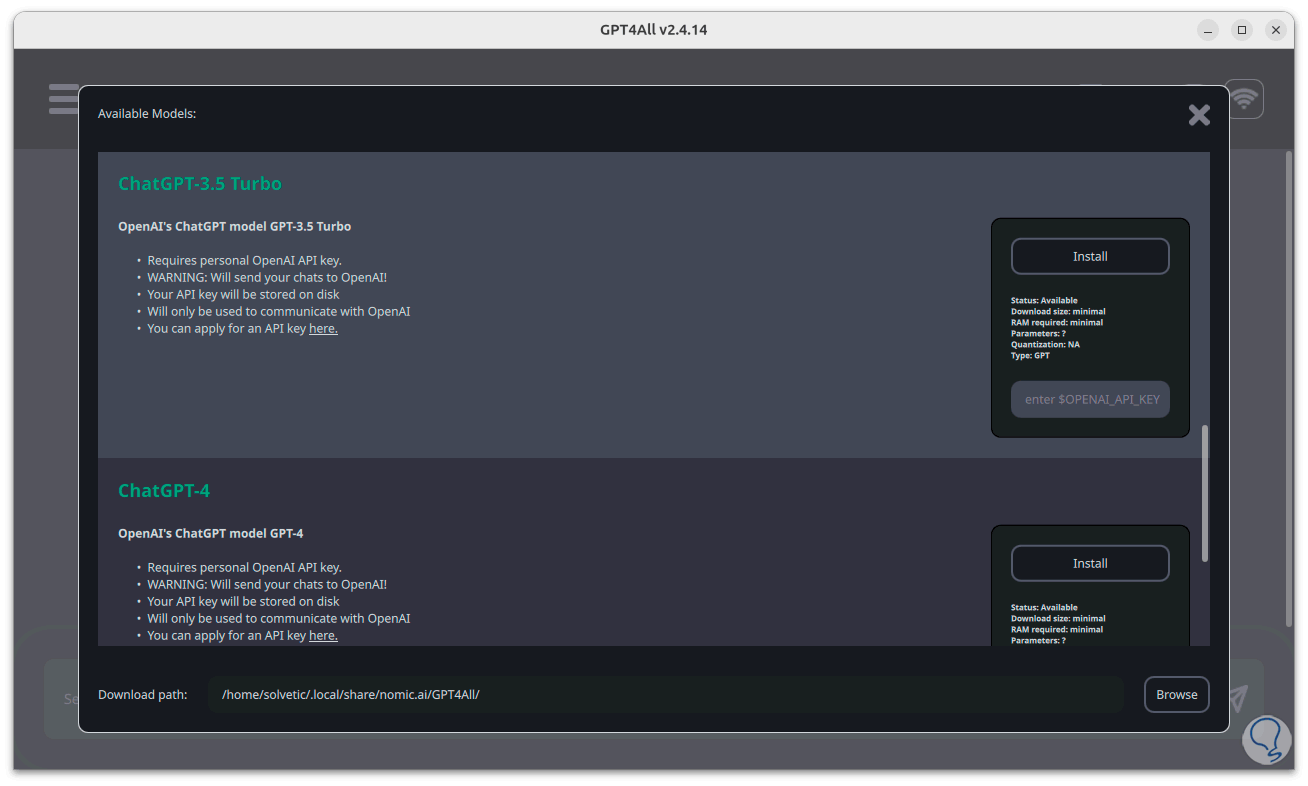Screen dimensions: 1308x786
Task: Click 'Your API key will be stored' under ChatGPT-4
Action: [243, 602]
